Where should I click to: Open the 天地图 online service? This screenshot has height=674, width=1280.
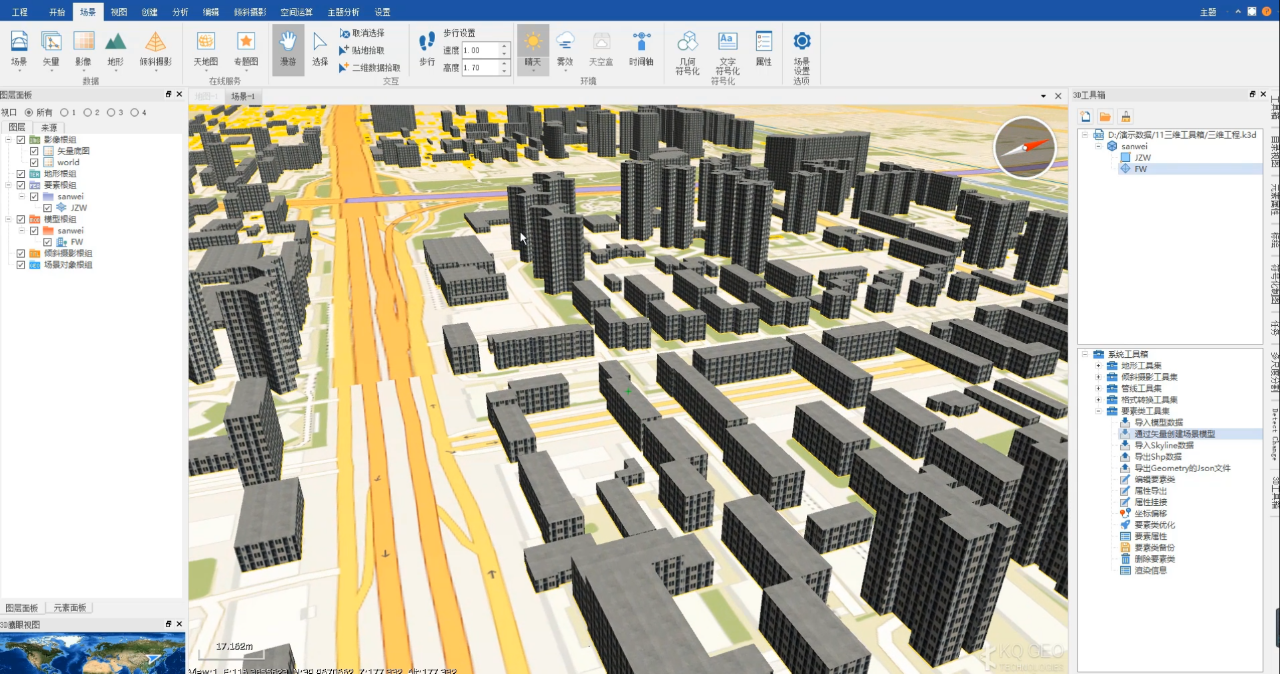(206, 49)
